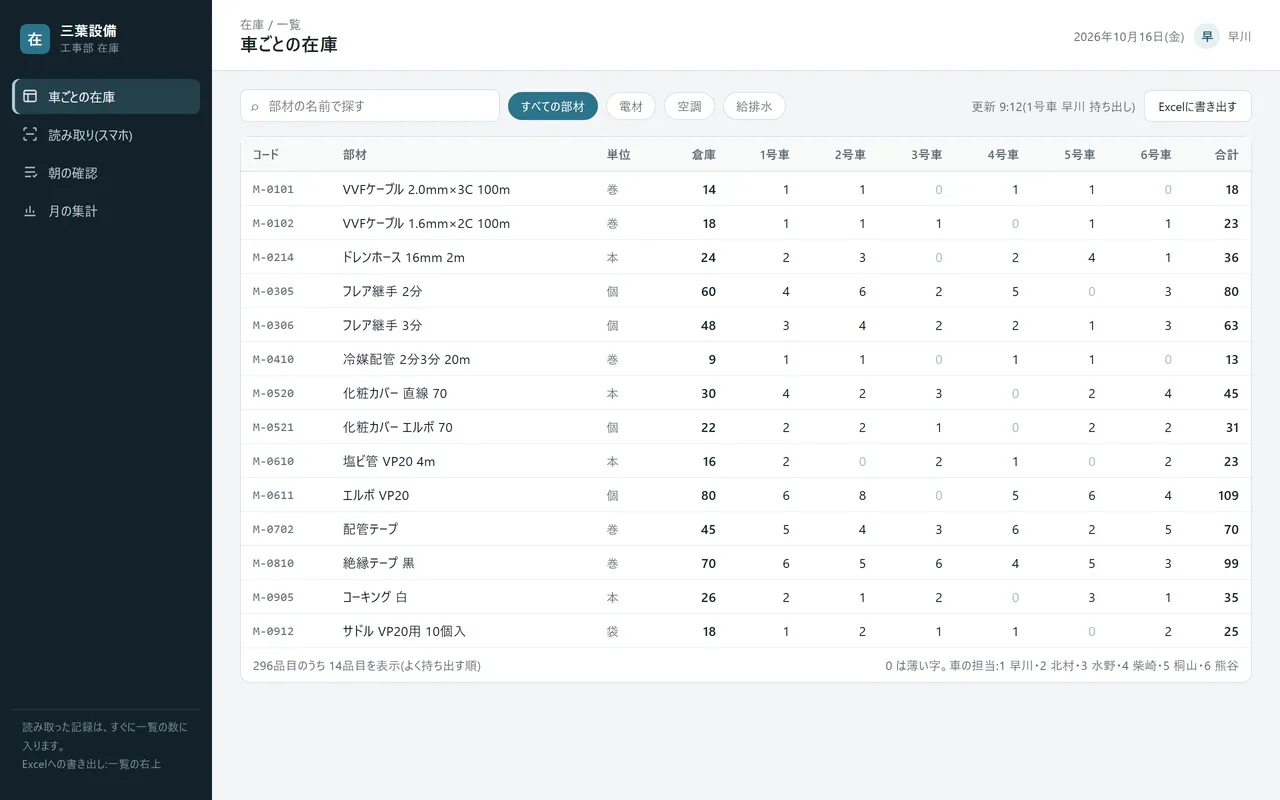Screen dimensions: 1280x800
Task: Focus the 部材の名前で探す search field
Action: (x=370, y=106)
